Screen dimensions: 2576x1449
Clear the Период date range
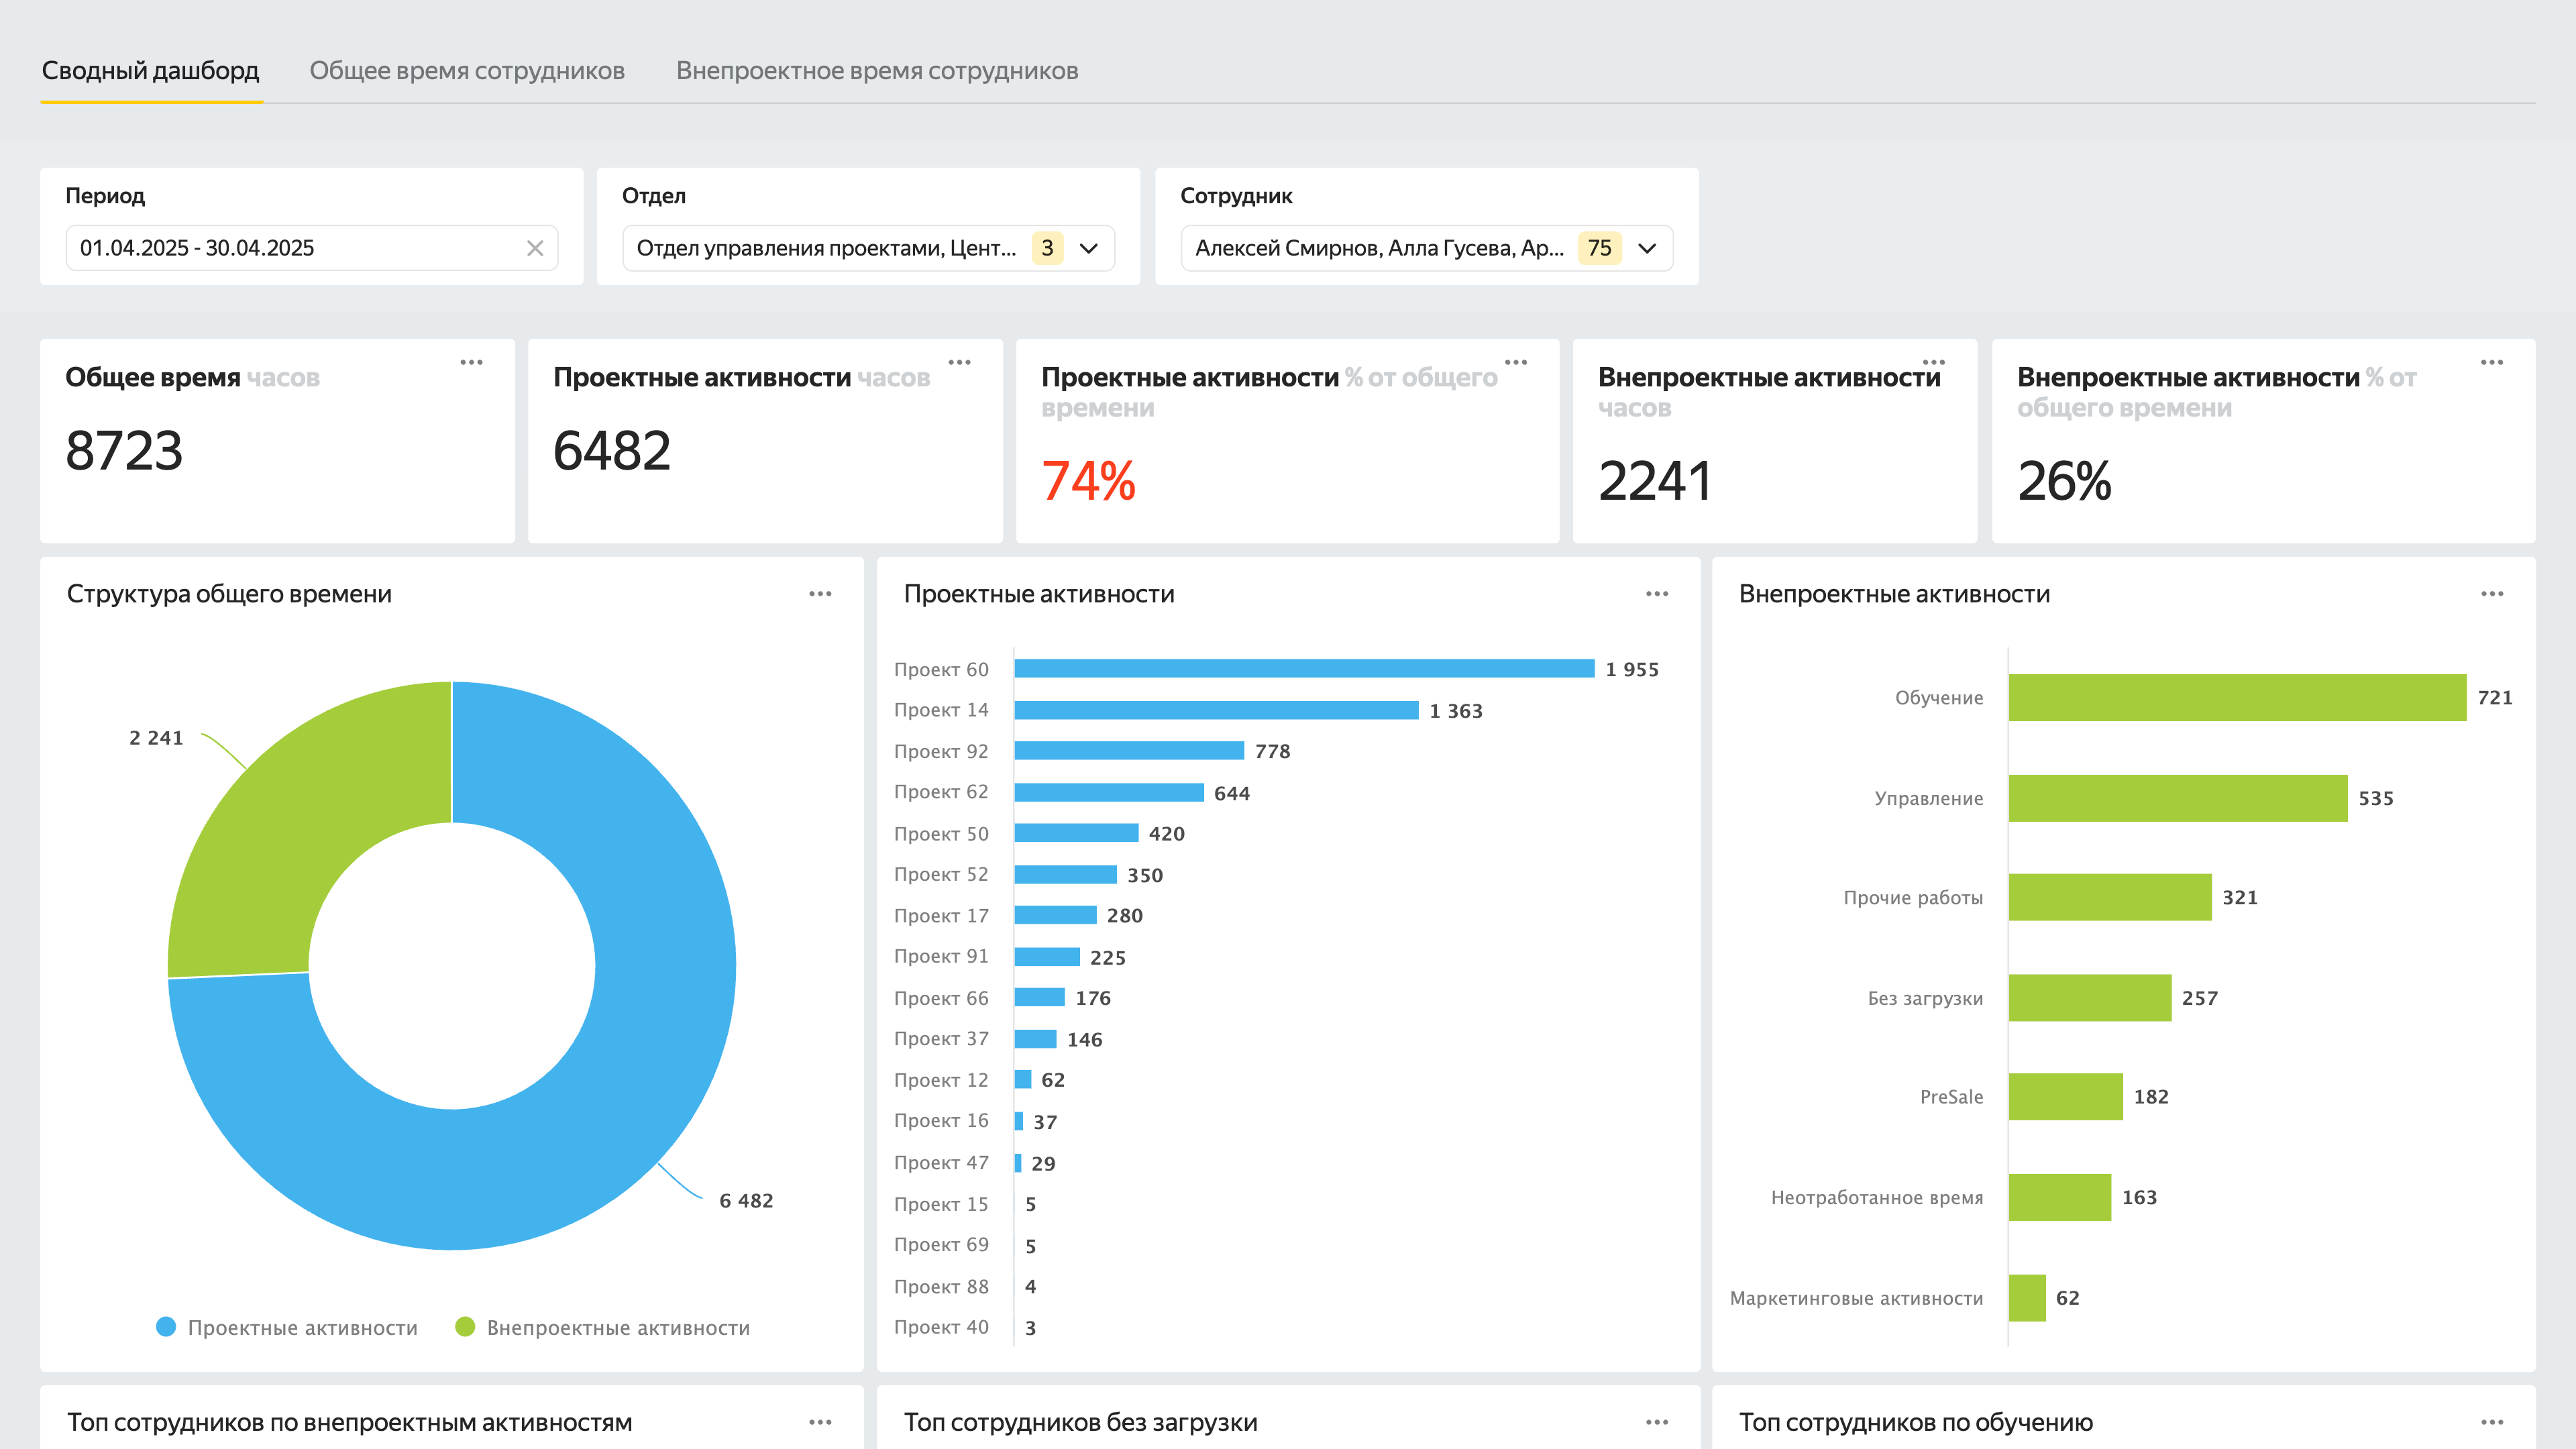click(x=535, y=248)
